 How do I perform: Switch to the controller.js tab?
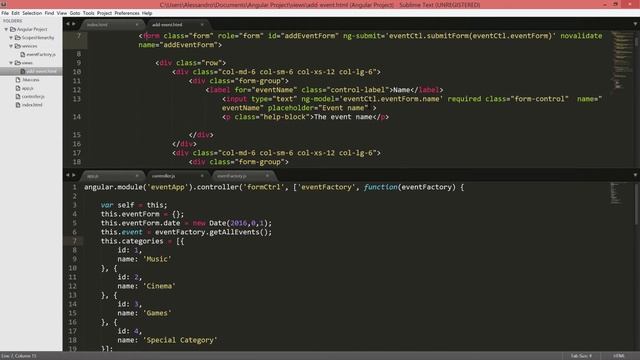coord(178,176)
